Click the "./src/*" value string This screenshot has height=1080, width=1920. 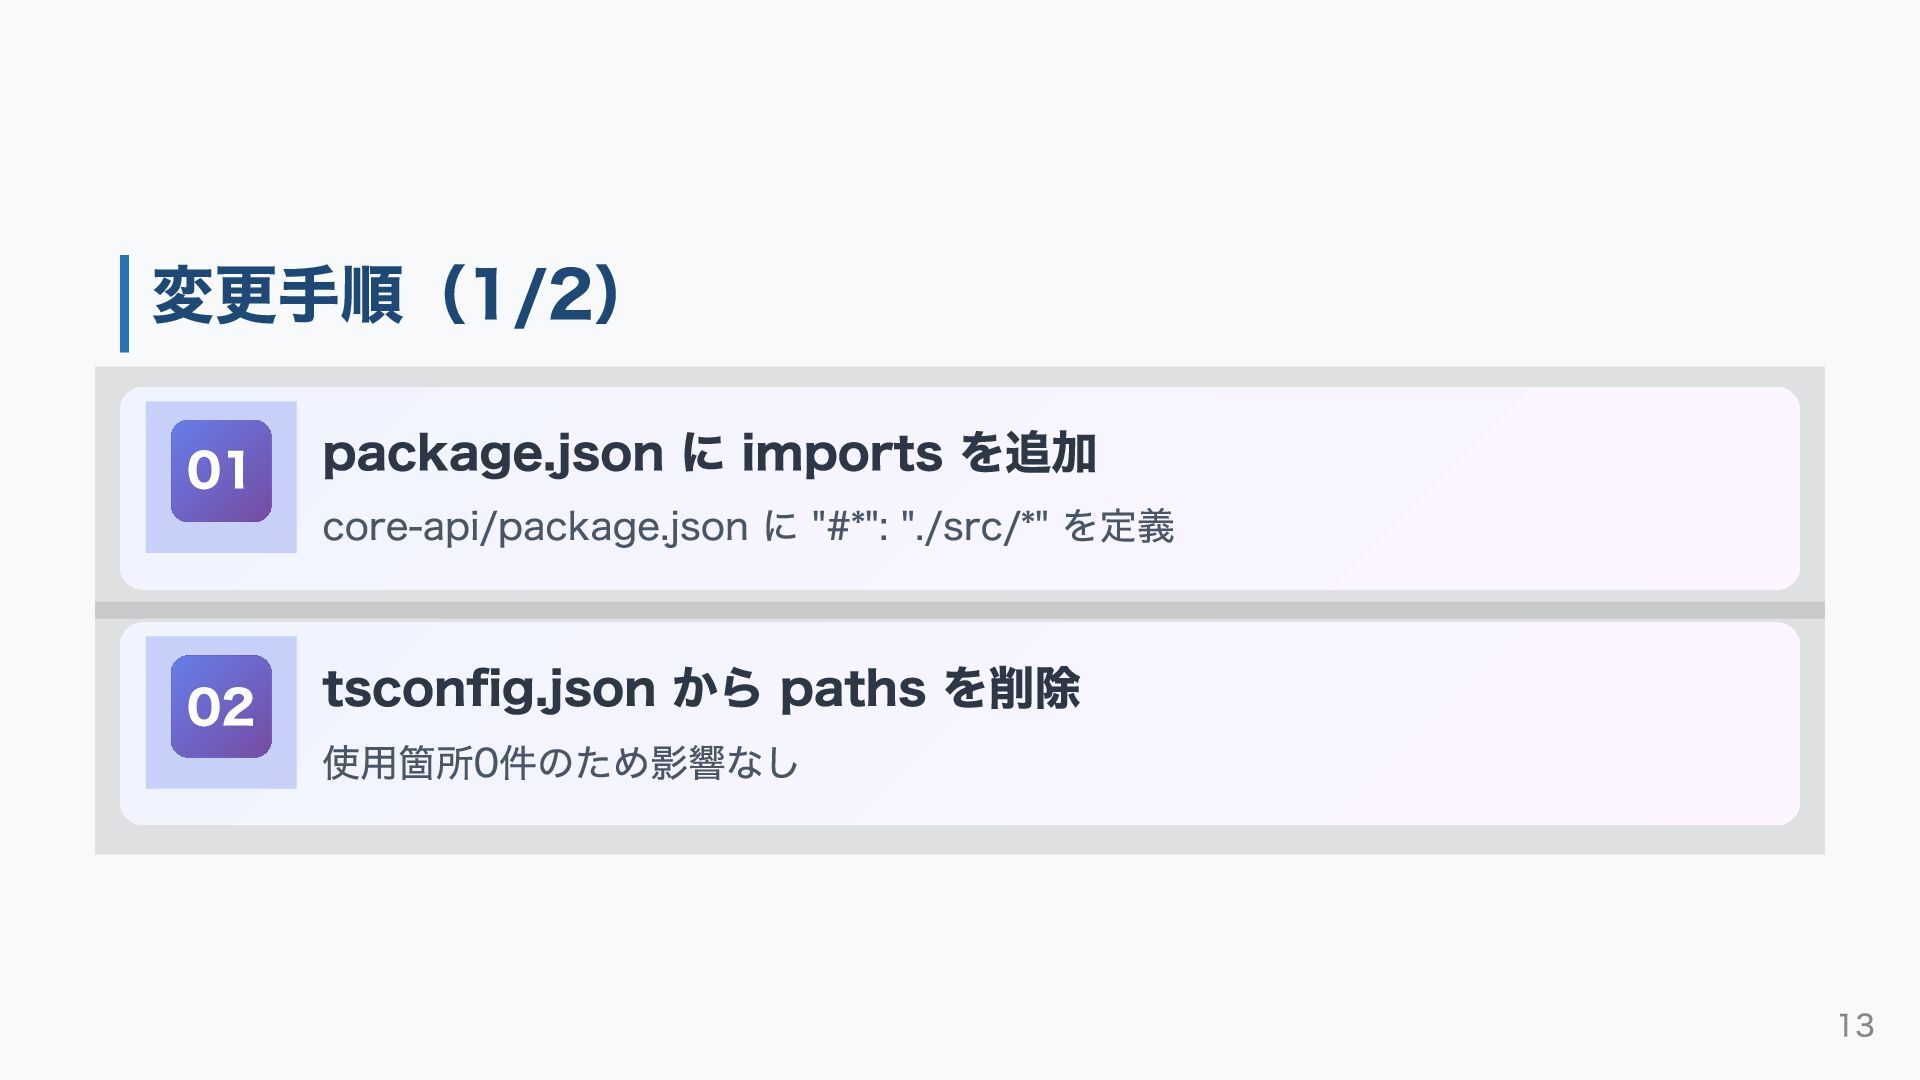pos(974,526)
